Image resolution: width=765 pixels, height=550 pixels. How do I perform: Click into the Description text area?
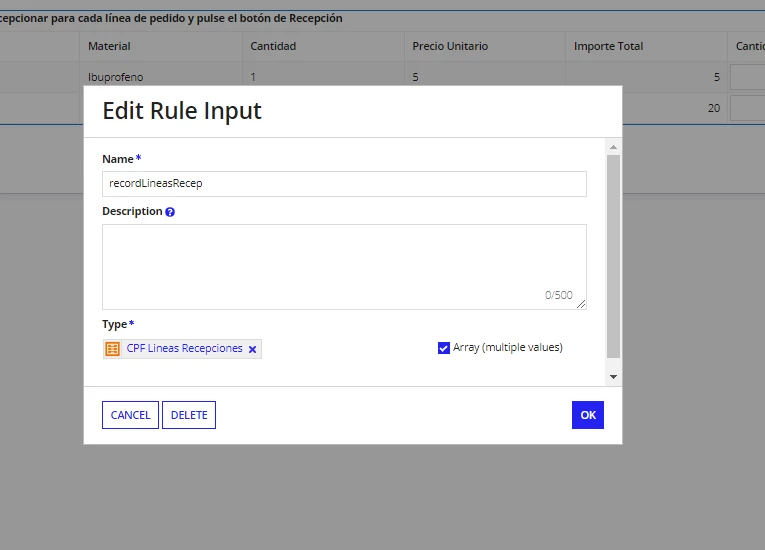click(344, 266)
